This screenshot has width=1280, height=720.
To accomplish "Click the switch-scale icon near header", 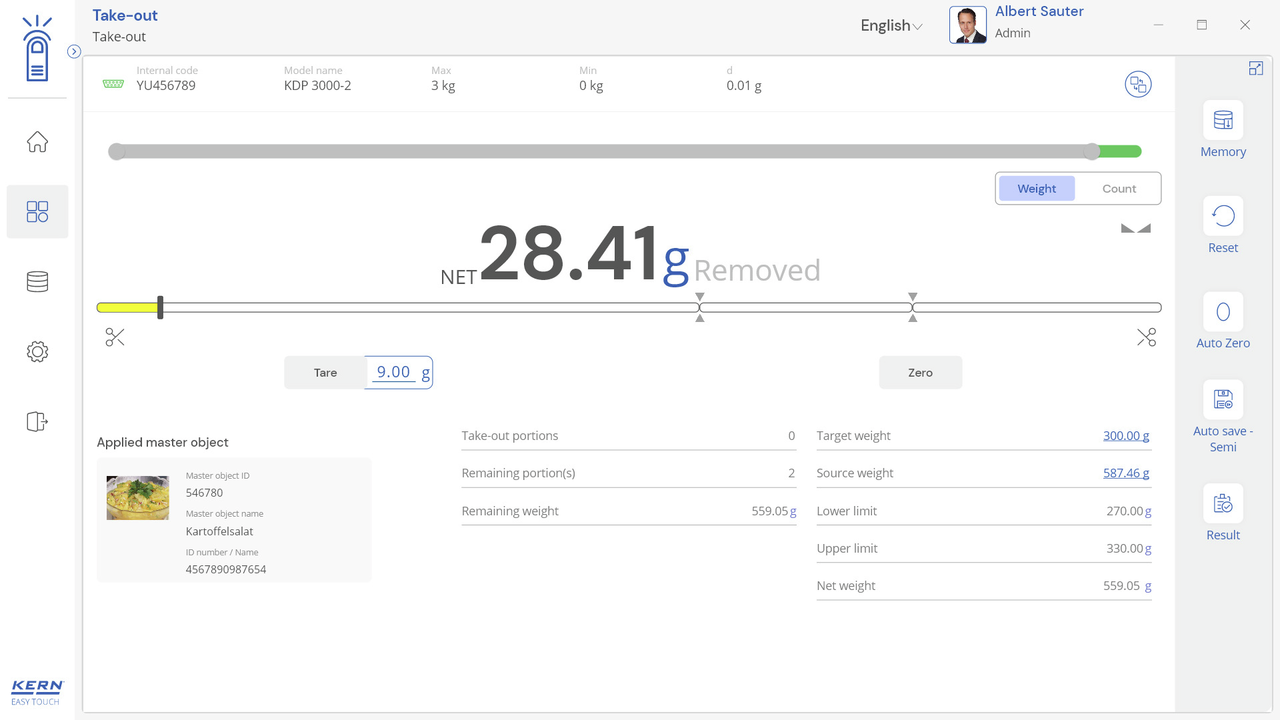I will [1137, 85].
